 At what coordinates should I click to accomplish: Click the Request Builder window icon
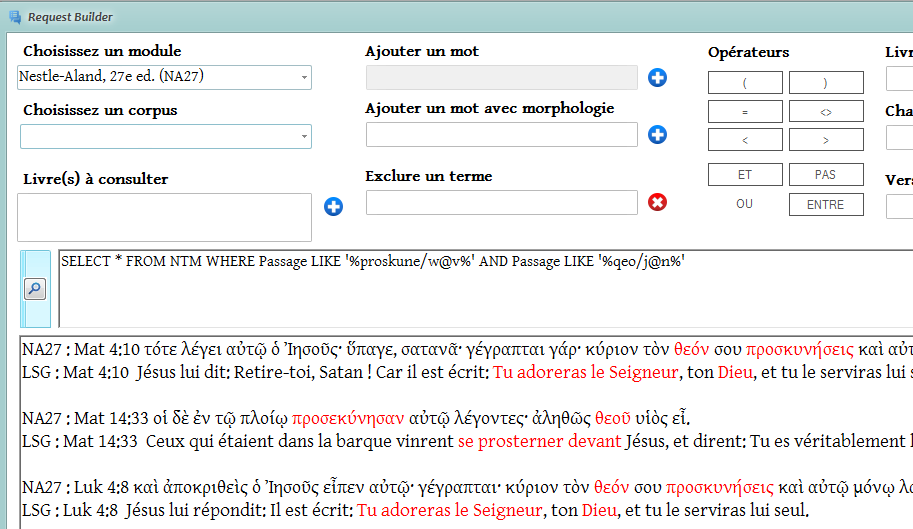(x=14, y=17)
